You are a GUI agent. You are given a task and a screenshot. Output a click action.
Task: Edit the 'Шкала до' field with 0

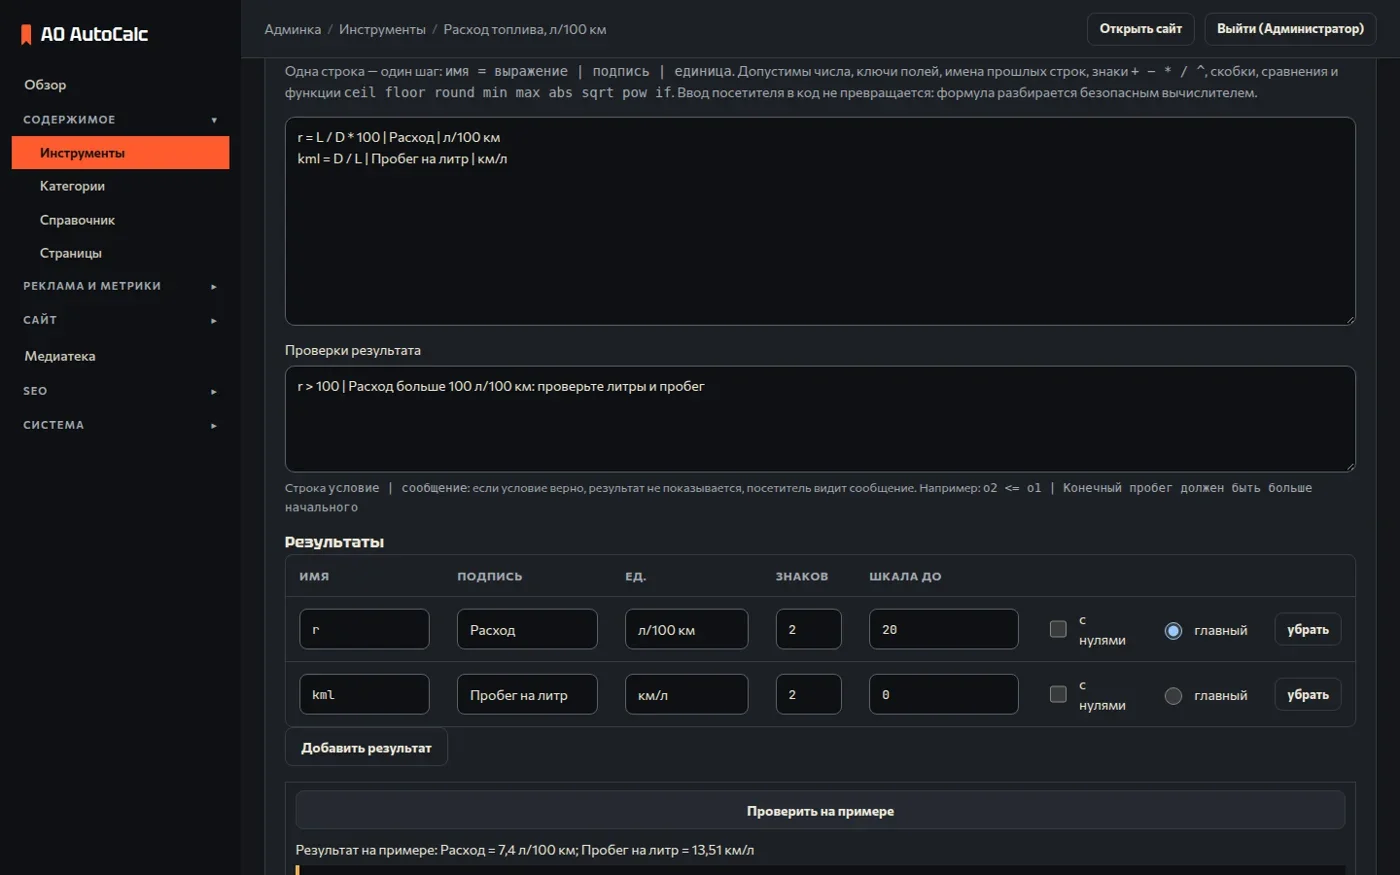point(943,694)
